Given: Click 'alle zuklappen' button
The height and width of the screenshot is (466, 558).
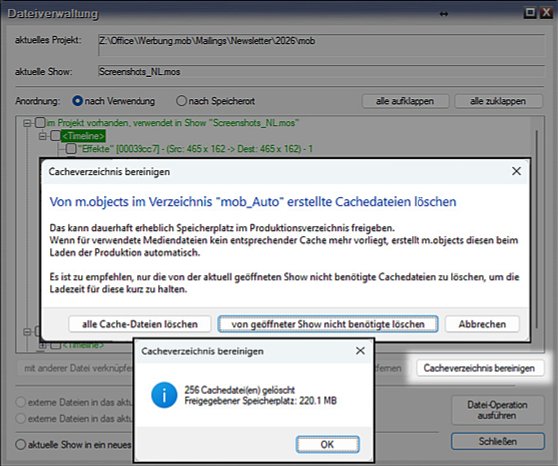Looking at the screenshot, I should coord(498,101).
